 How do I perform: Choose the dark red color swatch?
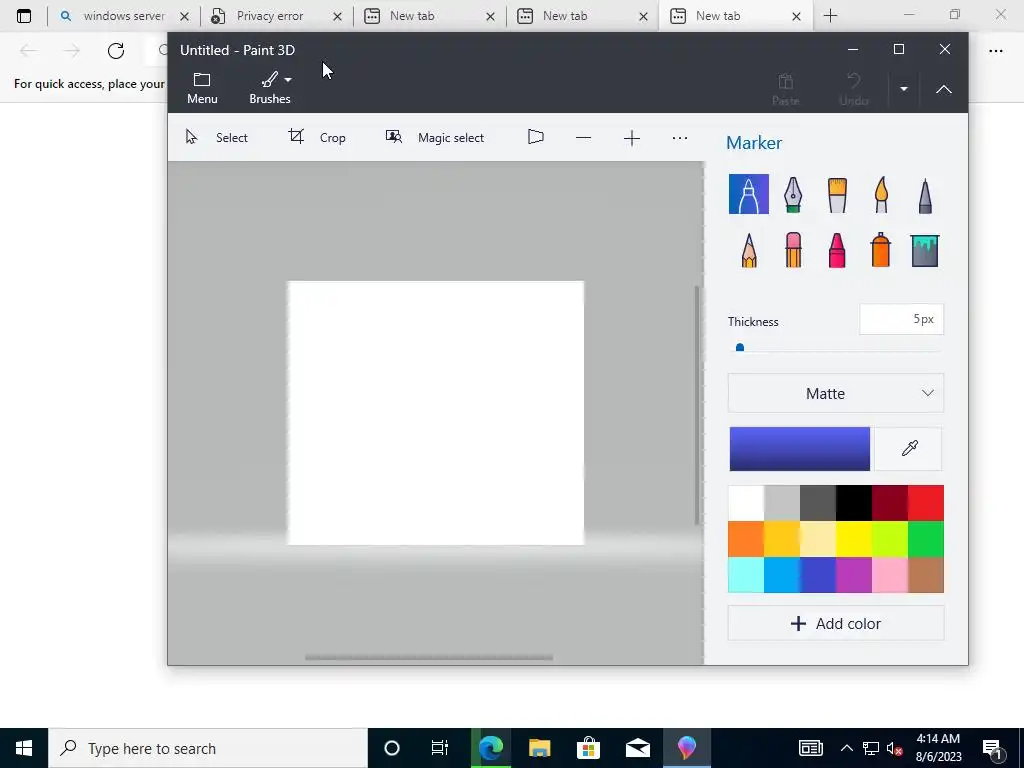pyautogui.click(x=889, y=503)
